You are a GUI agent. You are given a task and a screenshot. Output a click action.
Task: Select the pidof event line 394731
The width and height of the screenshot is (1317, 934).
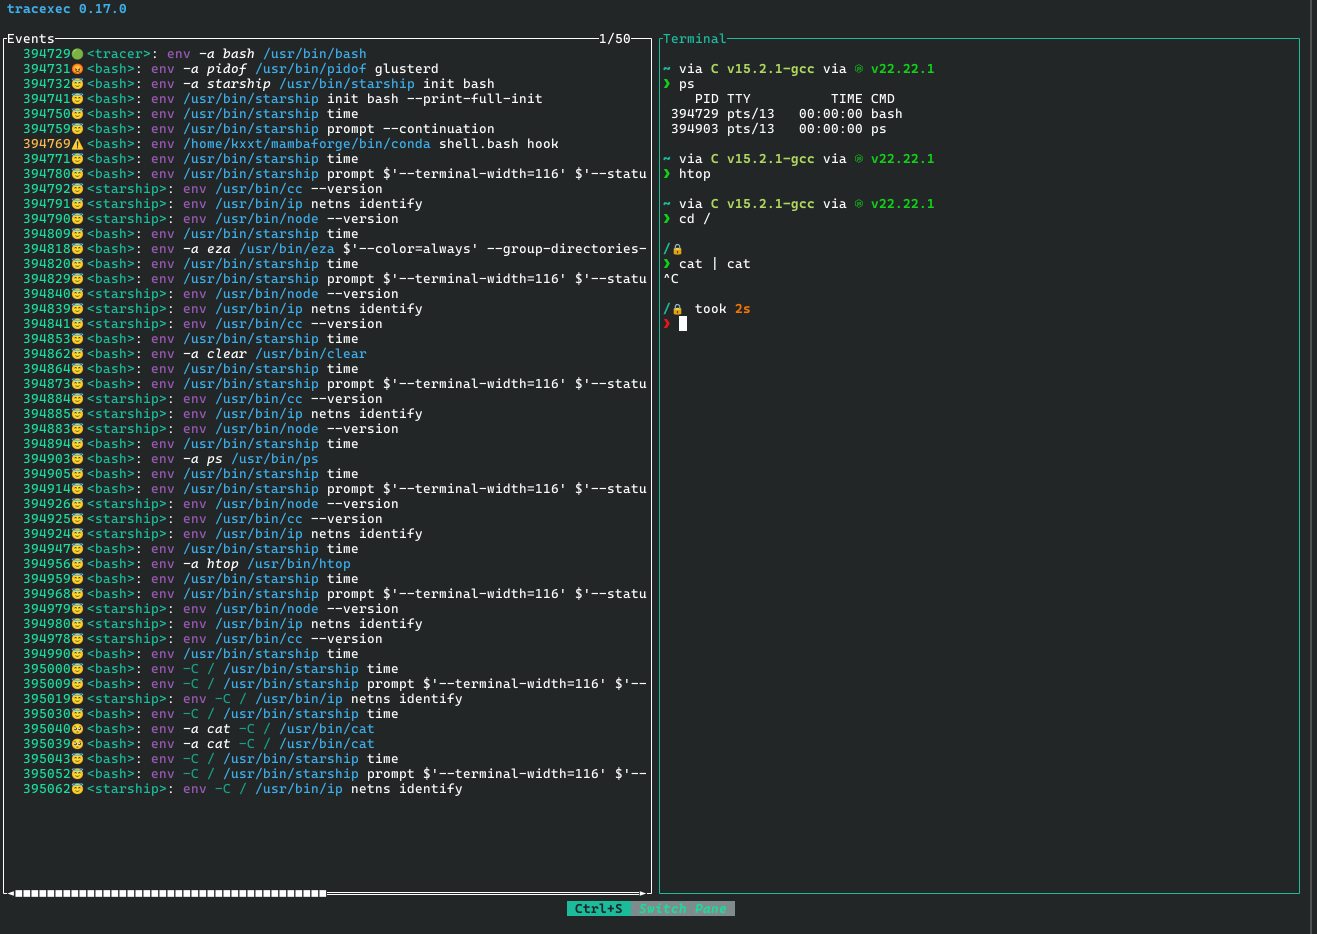pyautogui.click(x=250, y=68)
